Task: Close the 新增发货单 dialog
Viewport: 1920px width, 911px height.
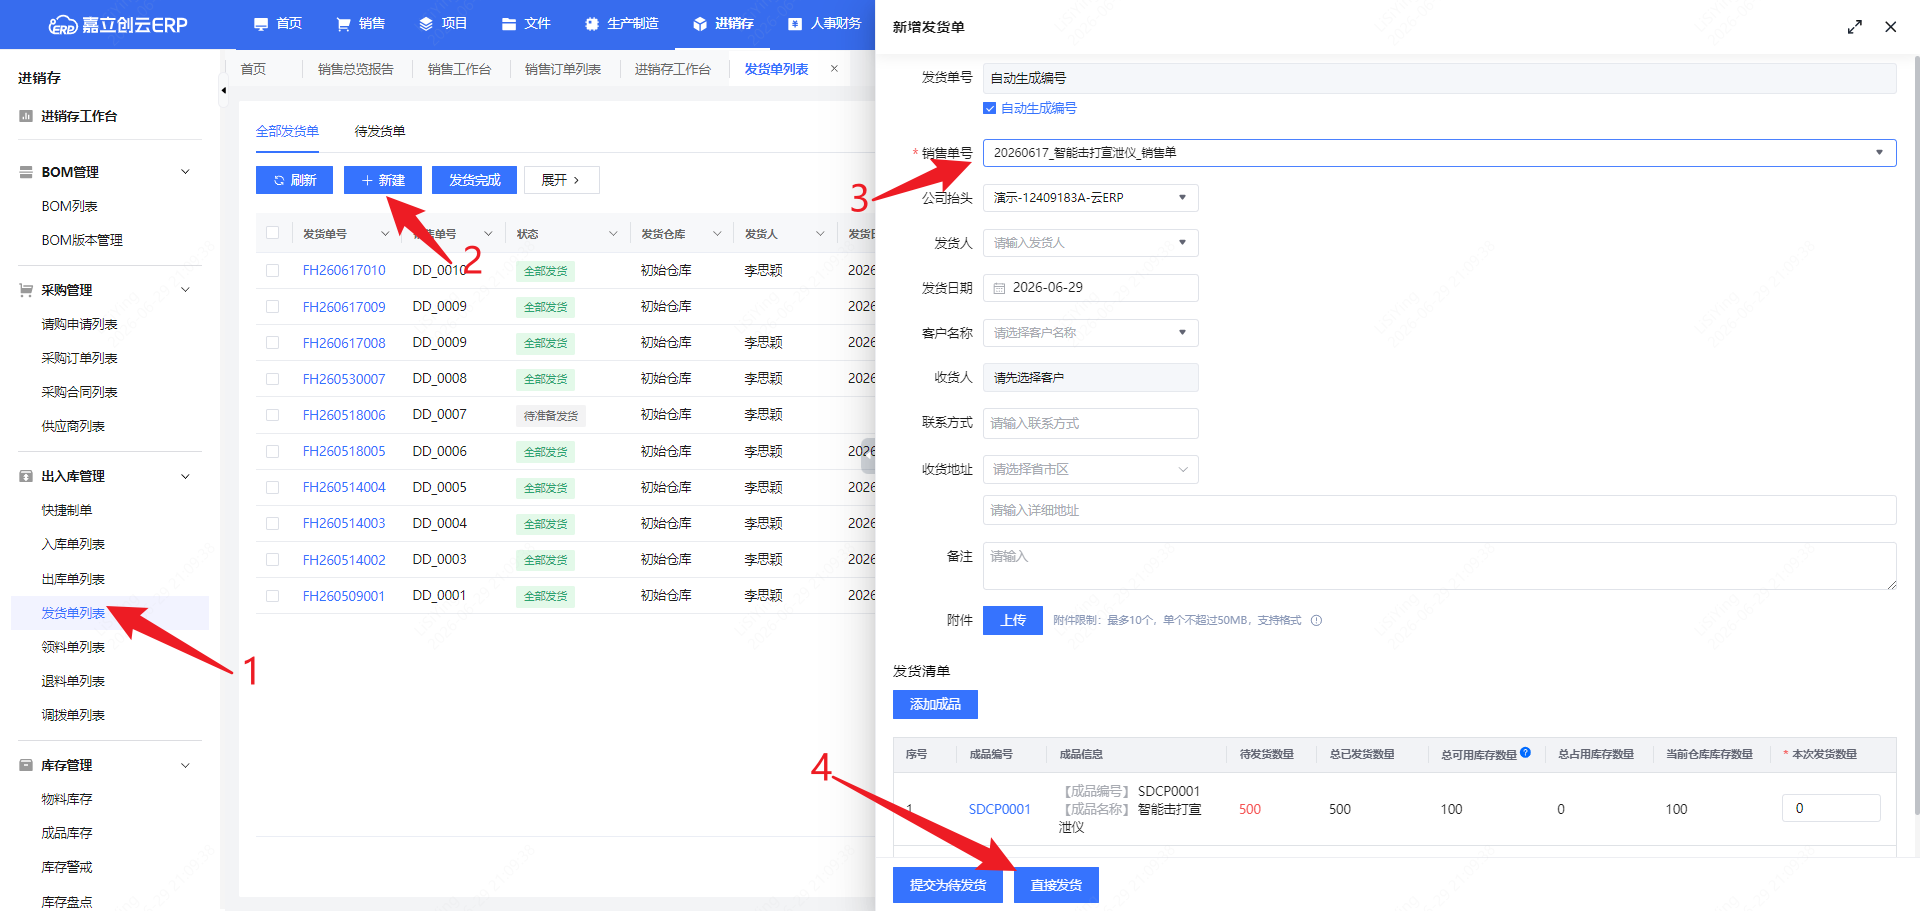Action: point(1890,27)
